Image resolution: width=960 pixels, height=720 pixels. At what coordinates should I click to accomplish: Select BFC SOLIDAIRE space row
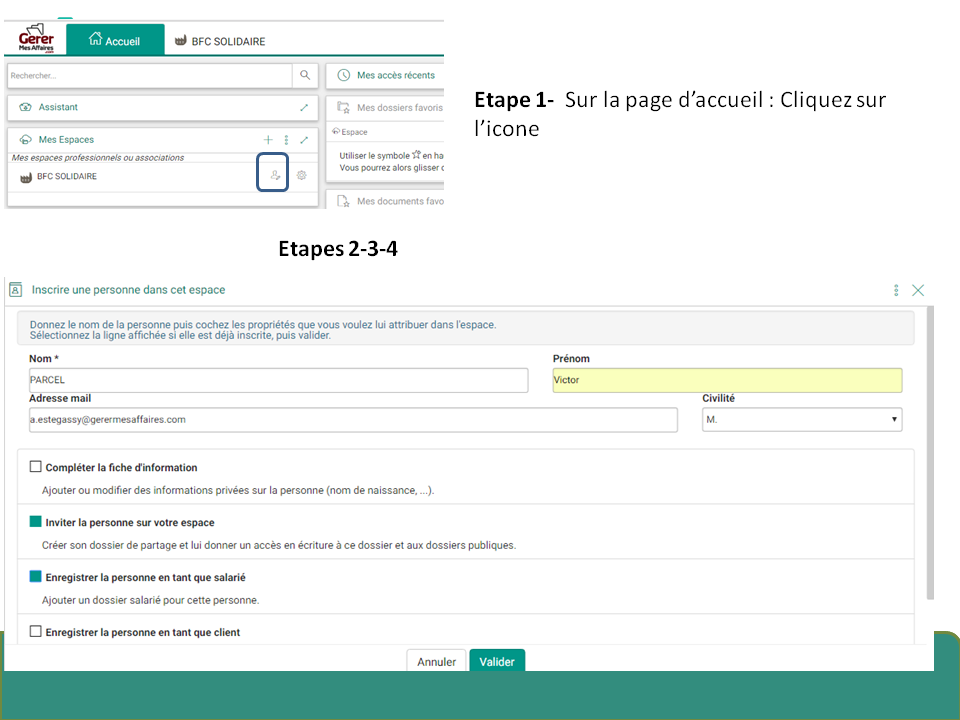point(163,176)
